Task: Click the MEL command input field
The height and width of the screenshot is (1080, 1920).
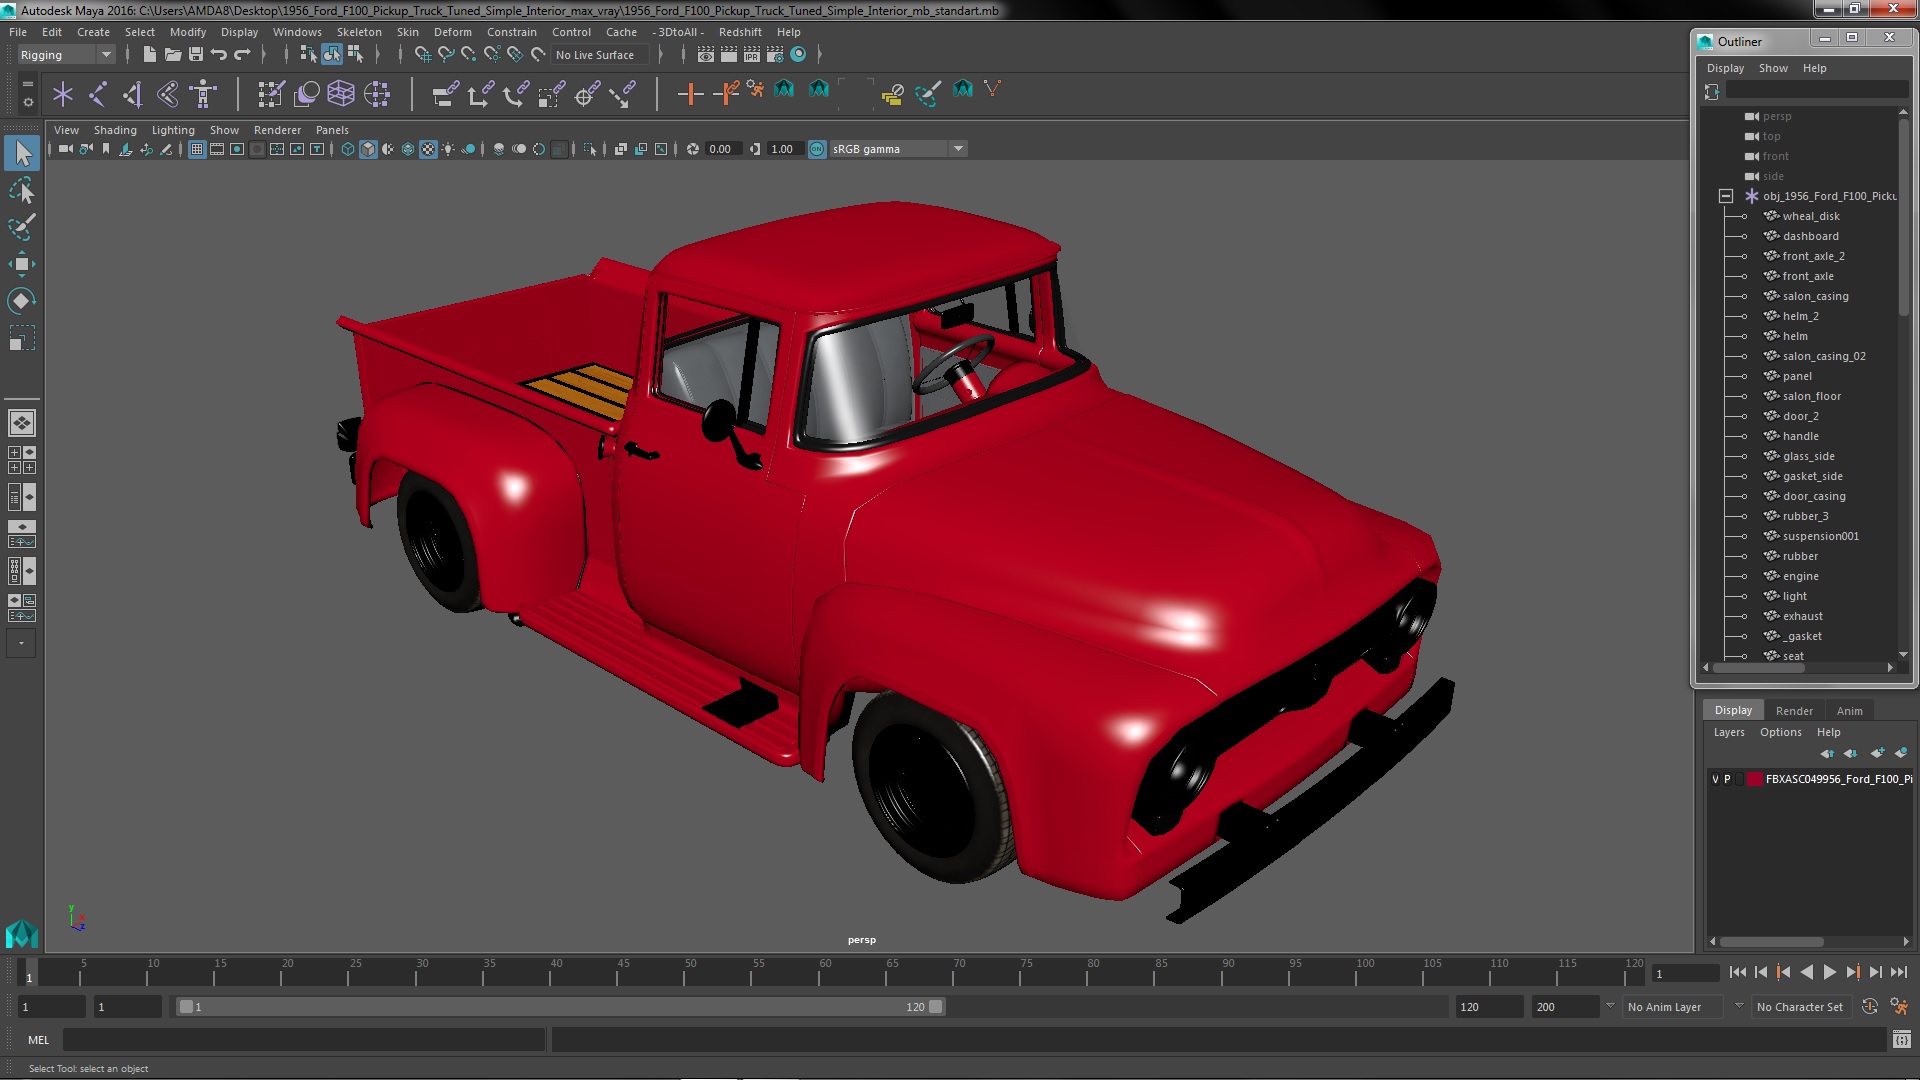Action: point(304,1040)
